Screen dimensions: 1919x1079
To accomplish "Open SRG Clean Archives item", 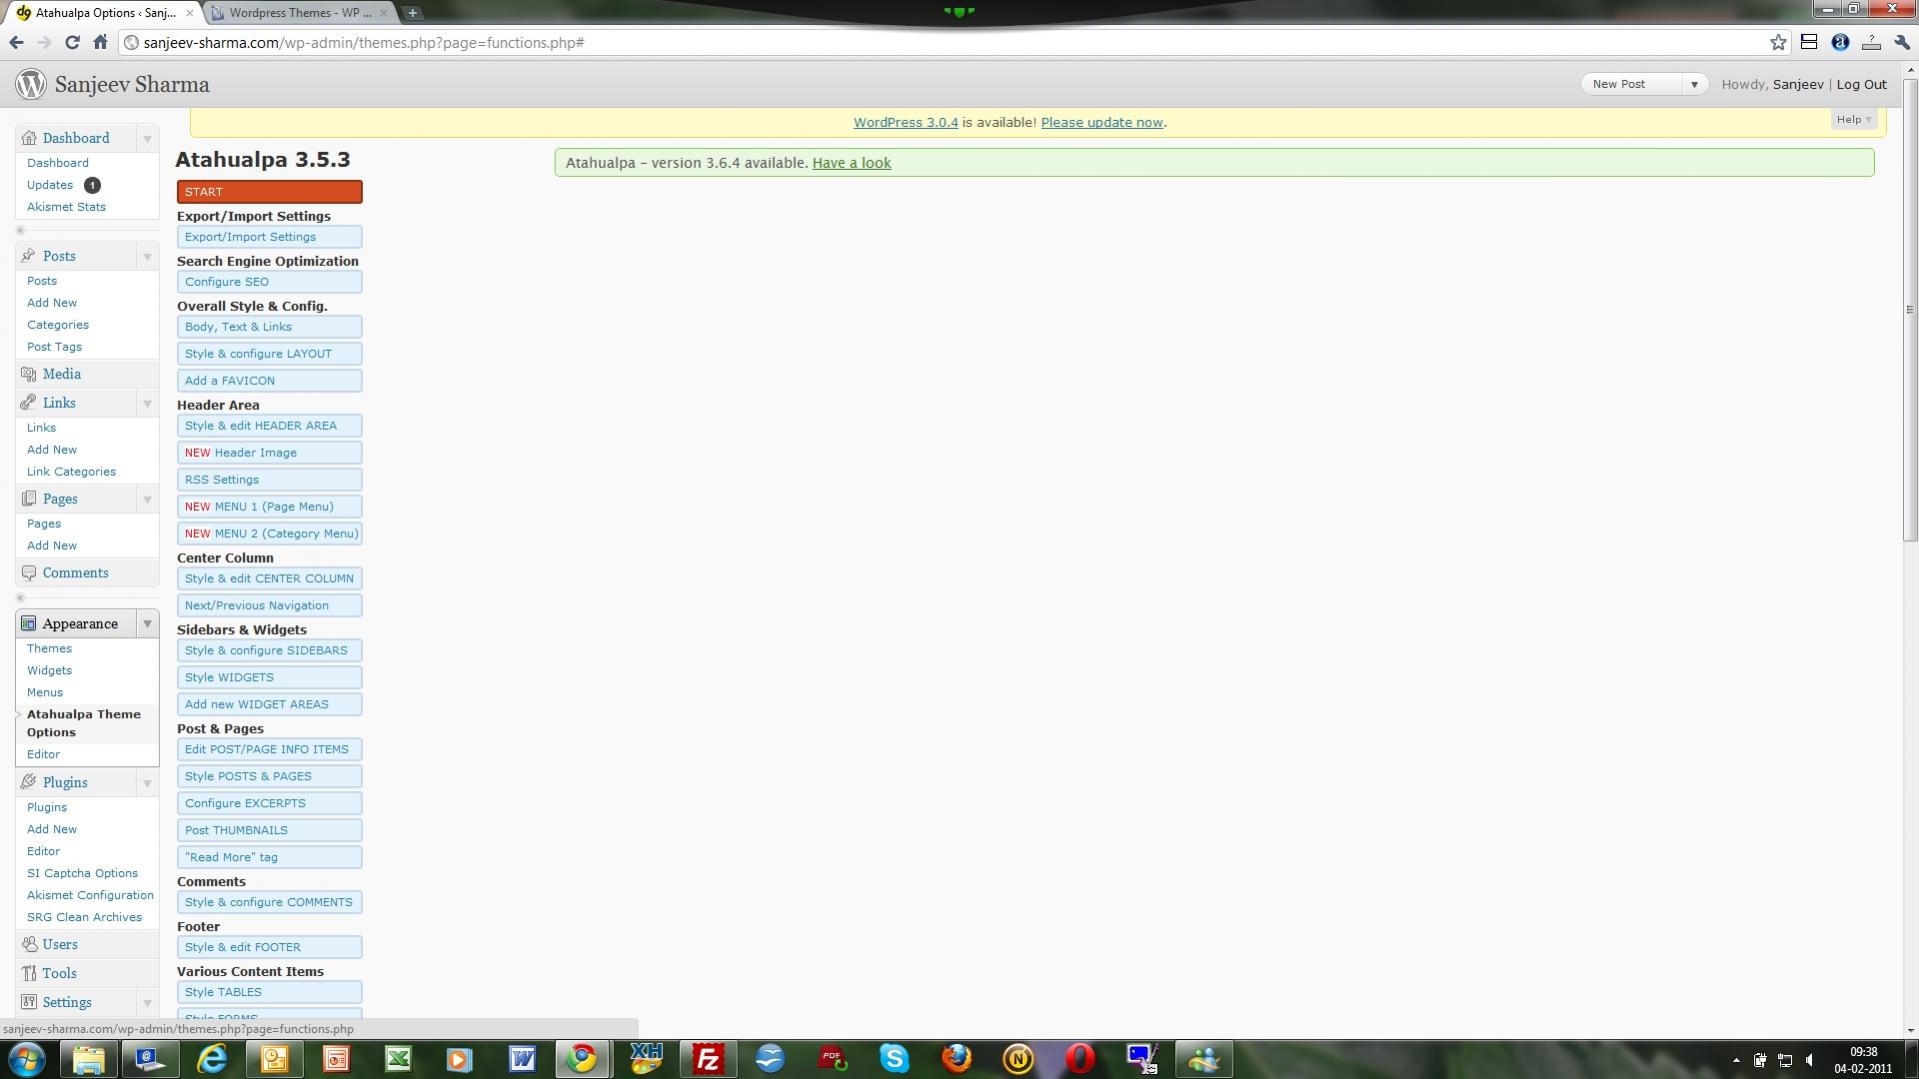I will (84, 917).
